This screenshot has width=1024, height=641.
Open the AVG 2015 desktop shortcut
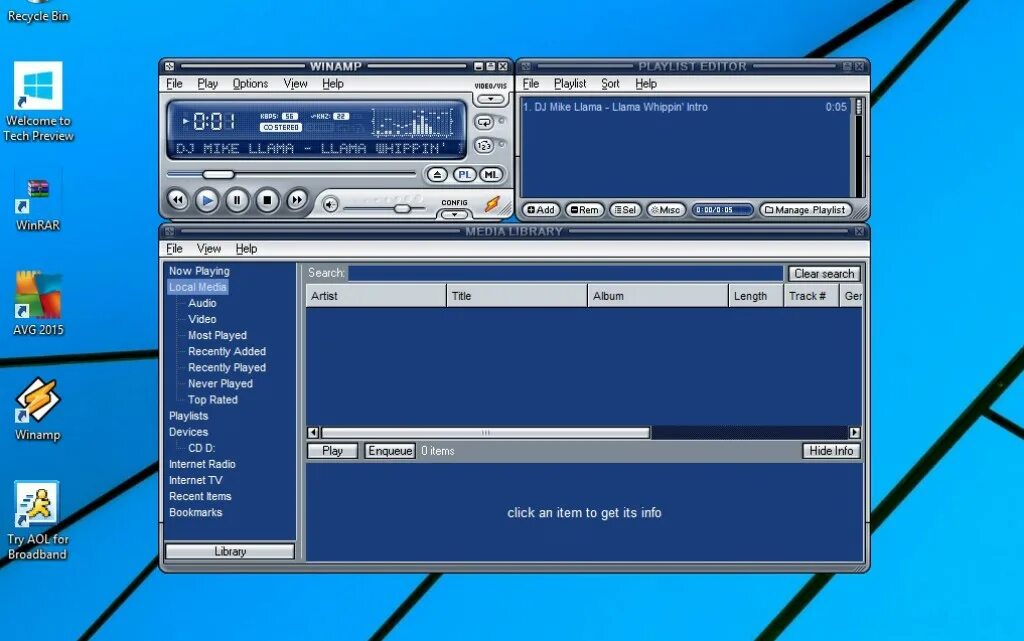(x=38, y=304)
